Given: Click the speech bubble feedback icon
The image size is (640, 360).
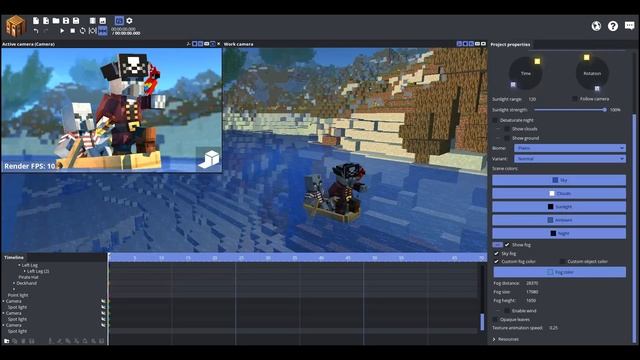Looking at the screenshot, I should pyautogui.click(x=629, y=26).
